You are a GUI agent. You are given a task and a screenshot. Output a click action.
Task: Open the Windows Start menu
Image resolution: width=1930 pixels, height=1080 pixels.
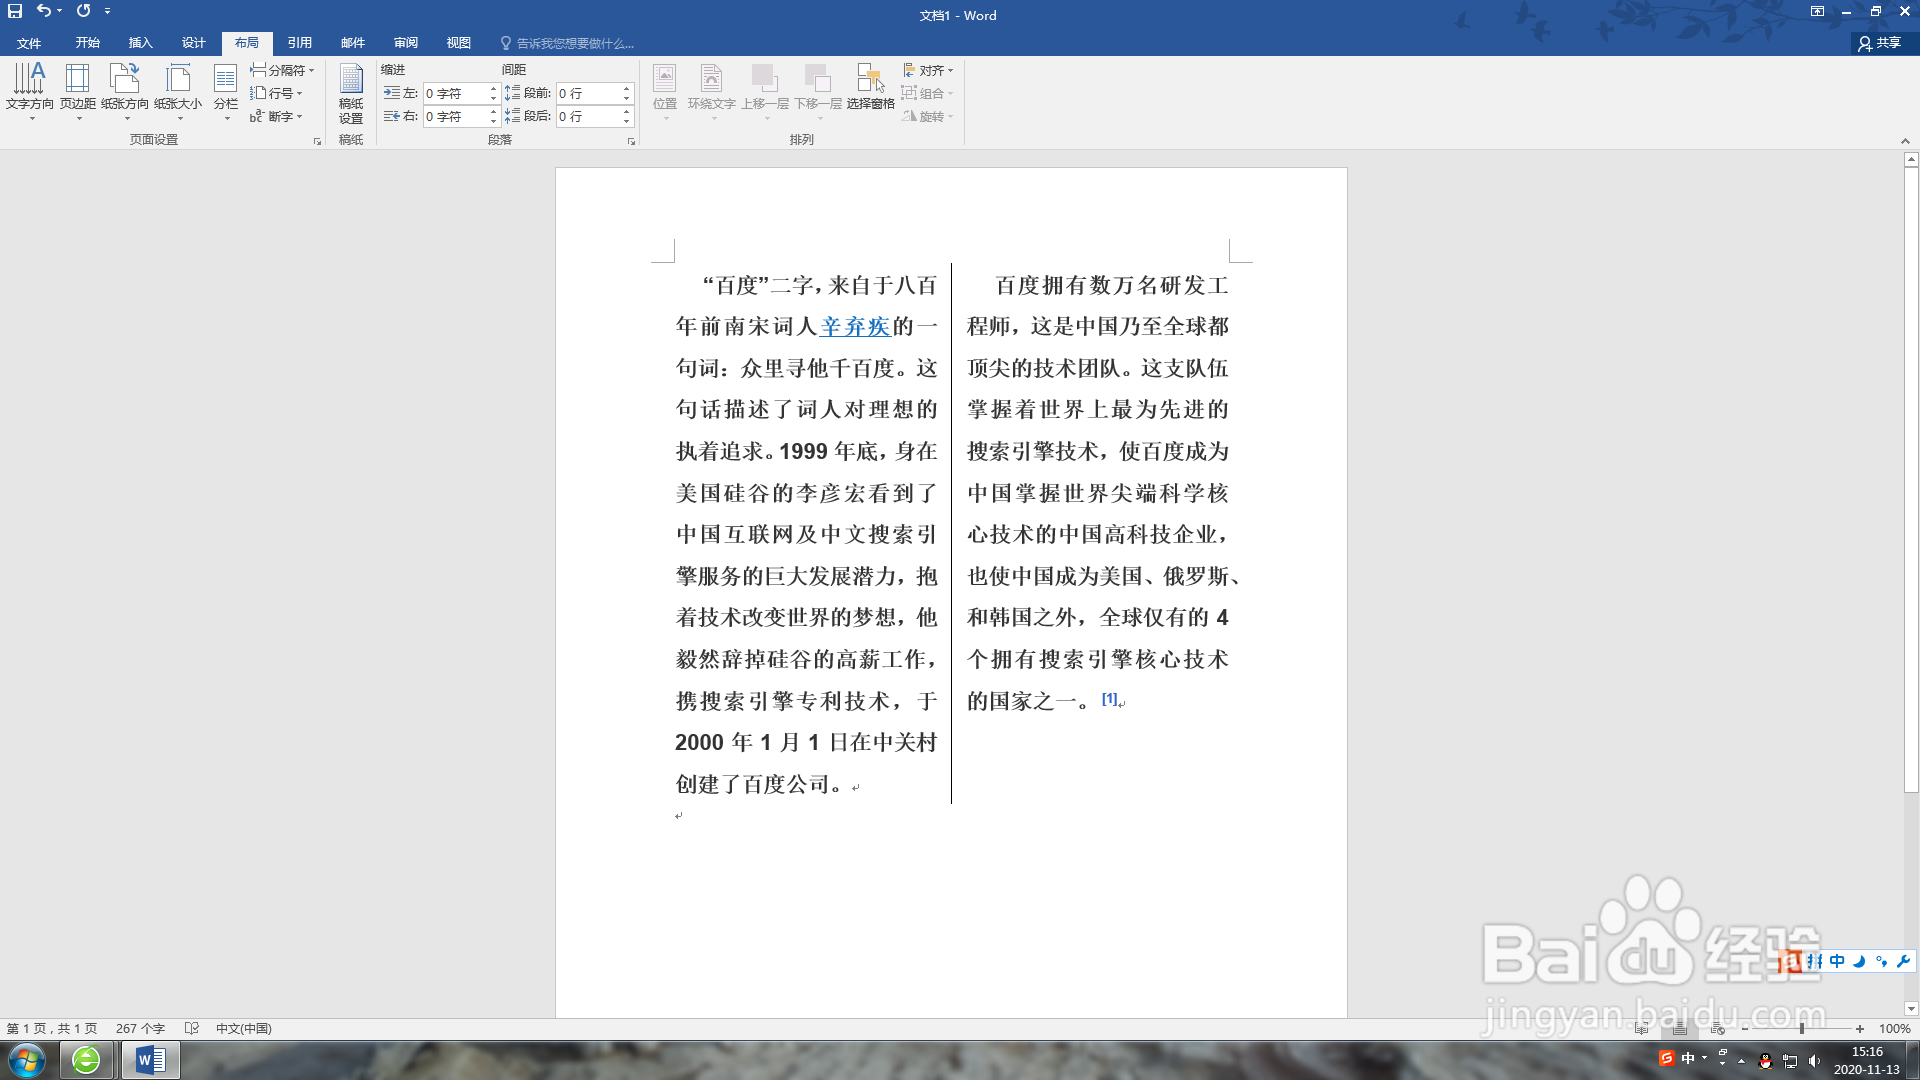(27, 1060)
